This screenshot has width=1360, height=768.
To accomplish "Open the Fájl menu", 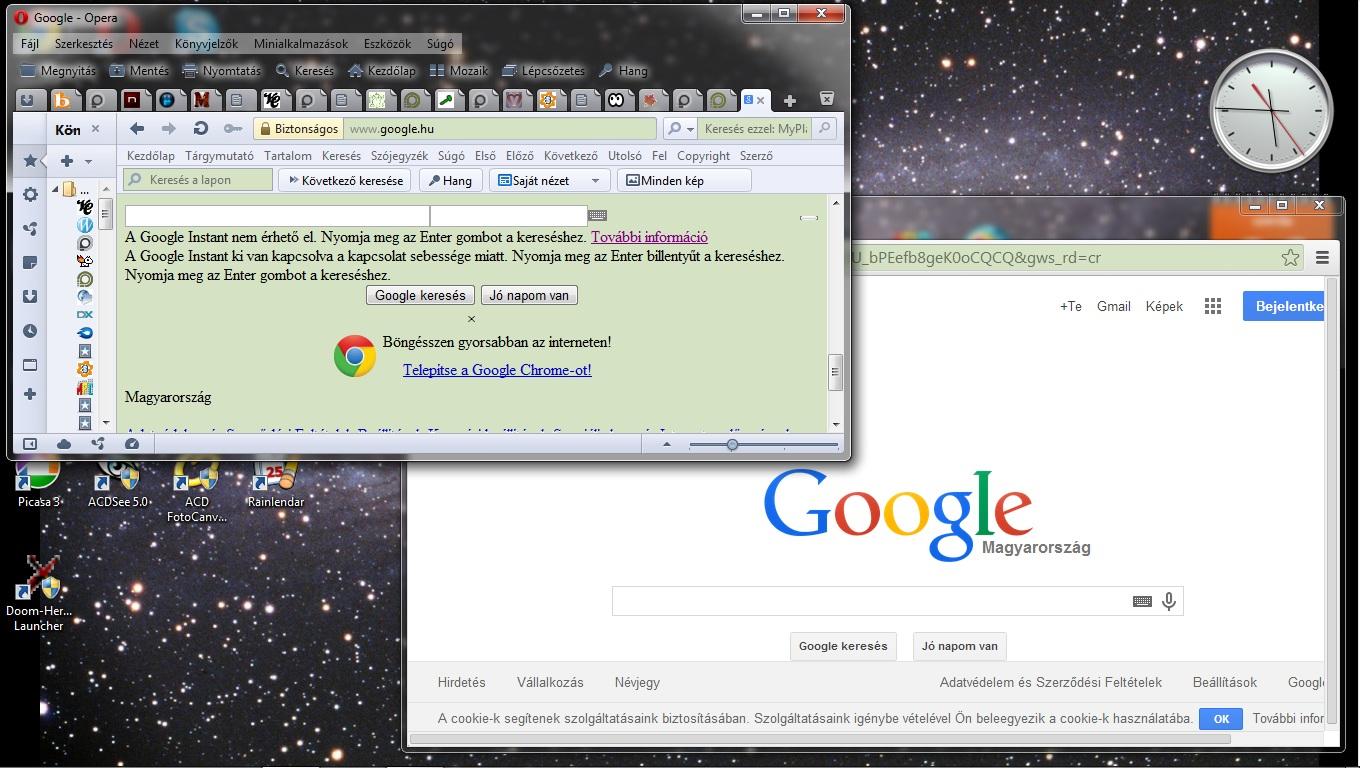I will tap(29, 44).
